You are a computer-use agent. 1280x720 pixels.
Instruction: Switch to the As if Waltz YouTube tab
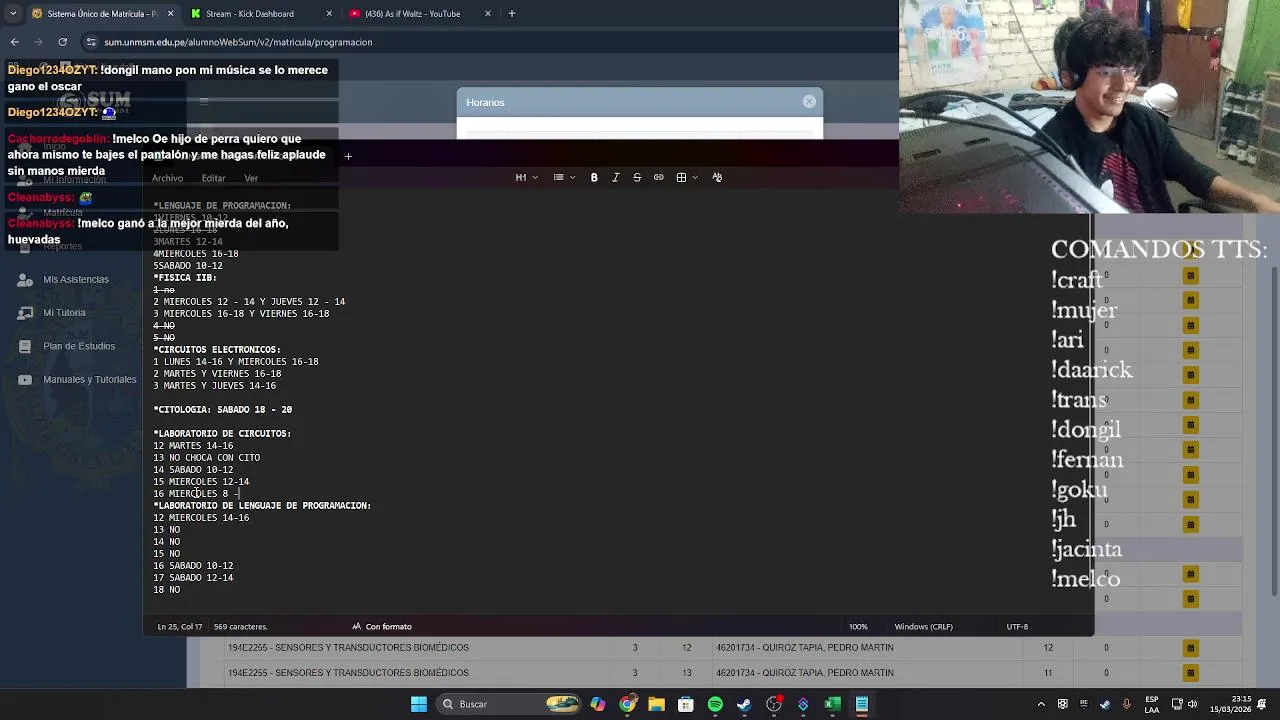pos(420,14)
